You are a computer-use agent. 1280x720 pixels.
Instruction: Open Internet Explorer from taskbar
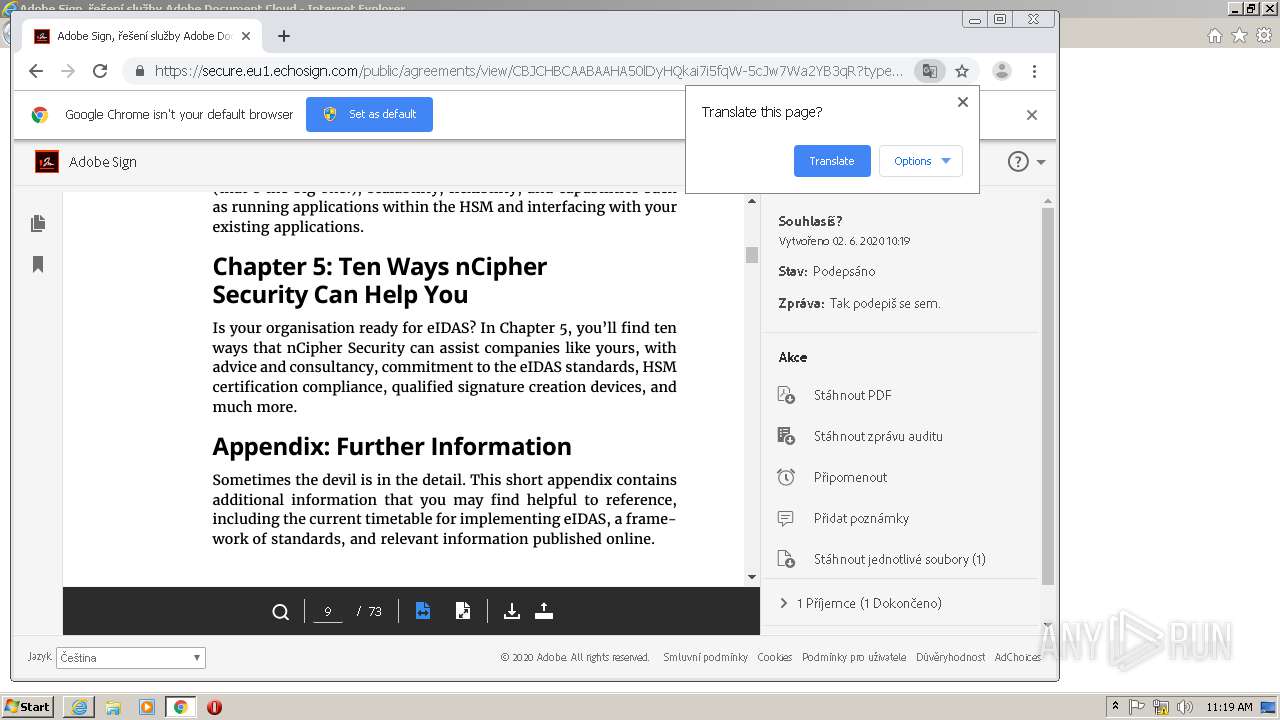tap(79, 707)
